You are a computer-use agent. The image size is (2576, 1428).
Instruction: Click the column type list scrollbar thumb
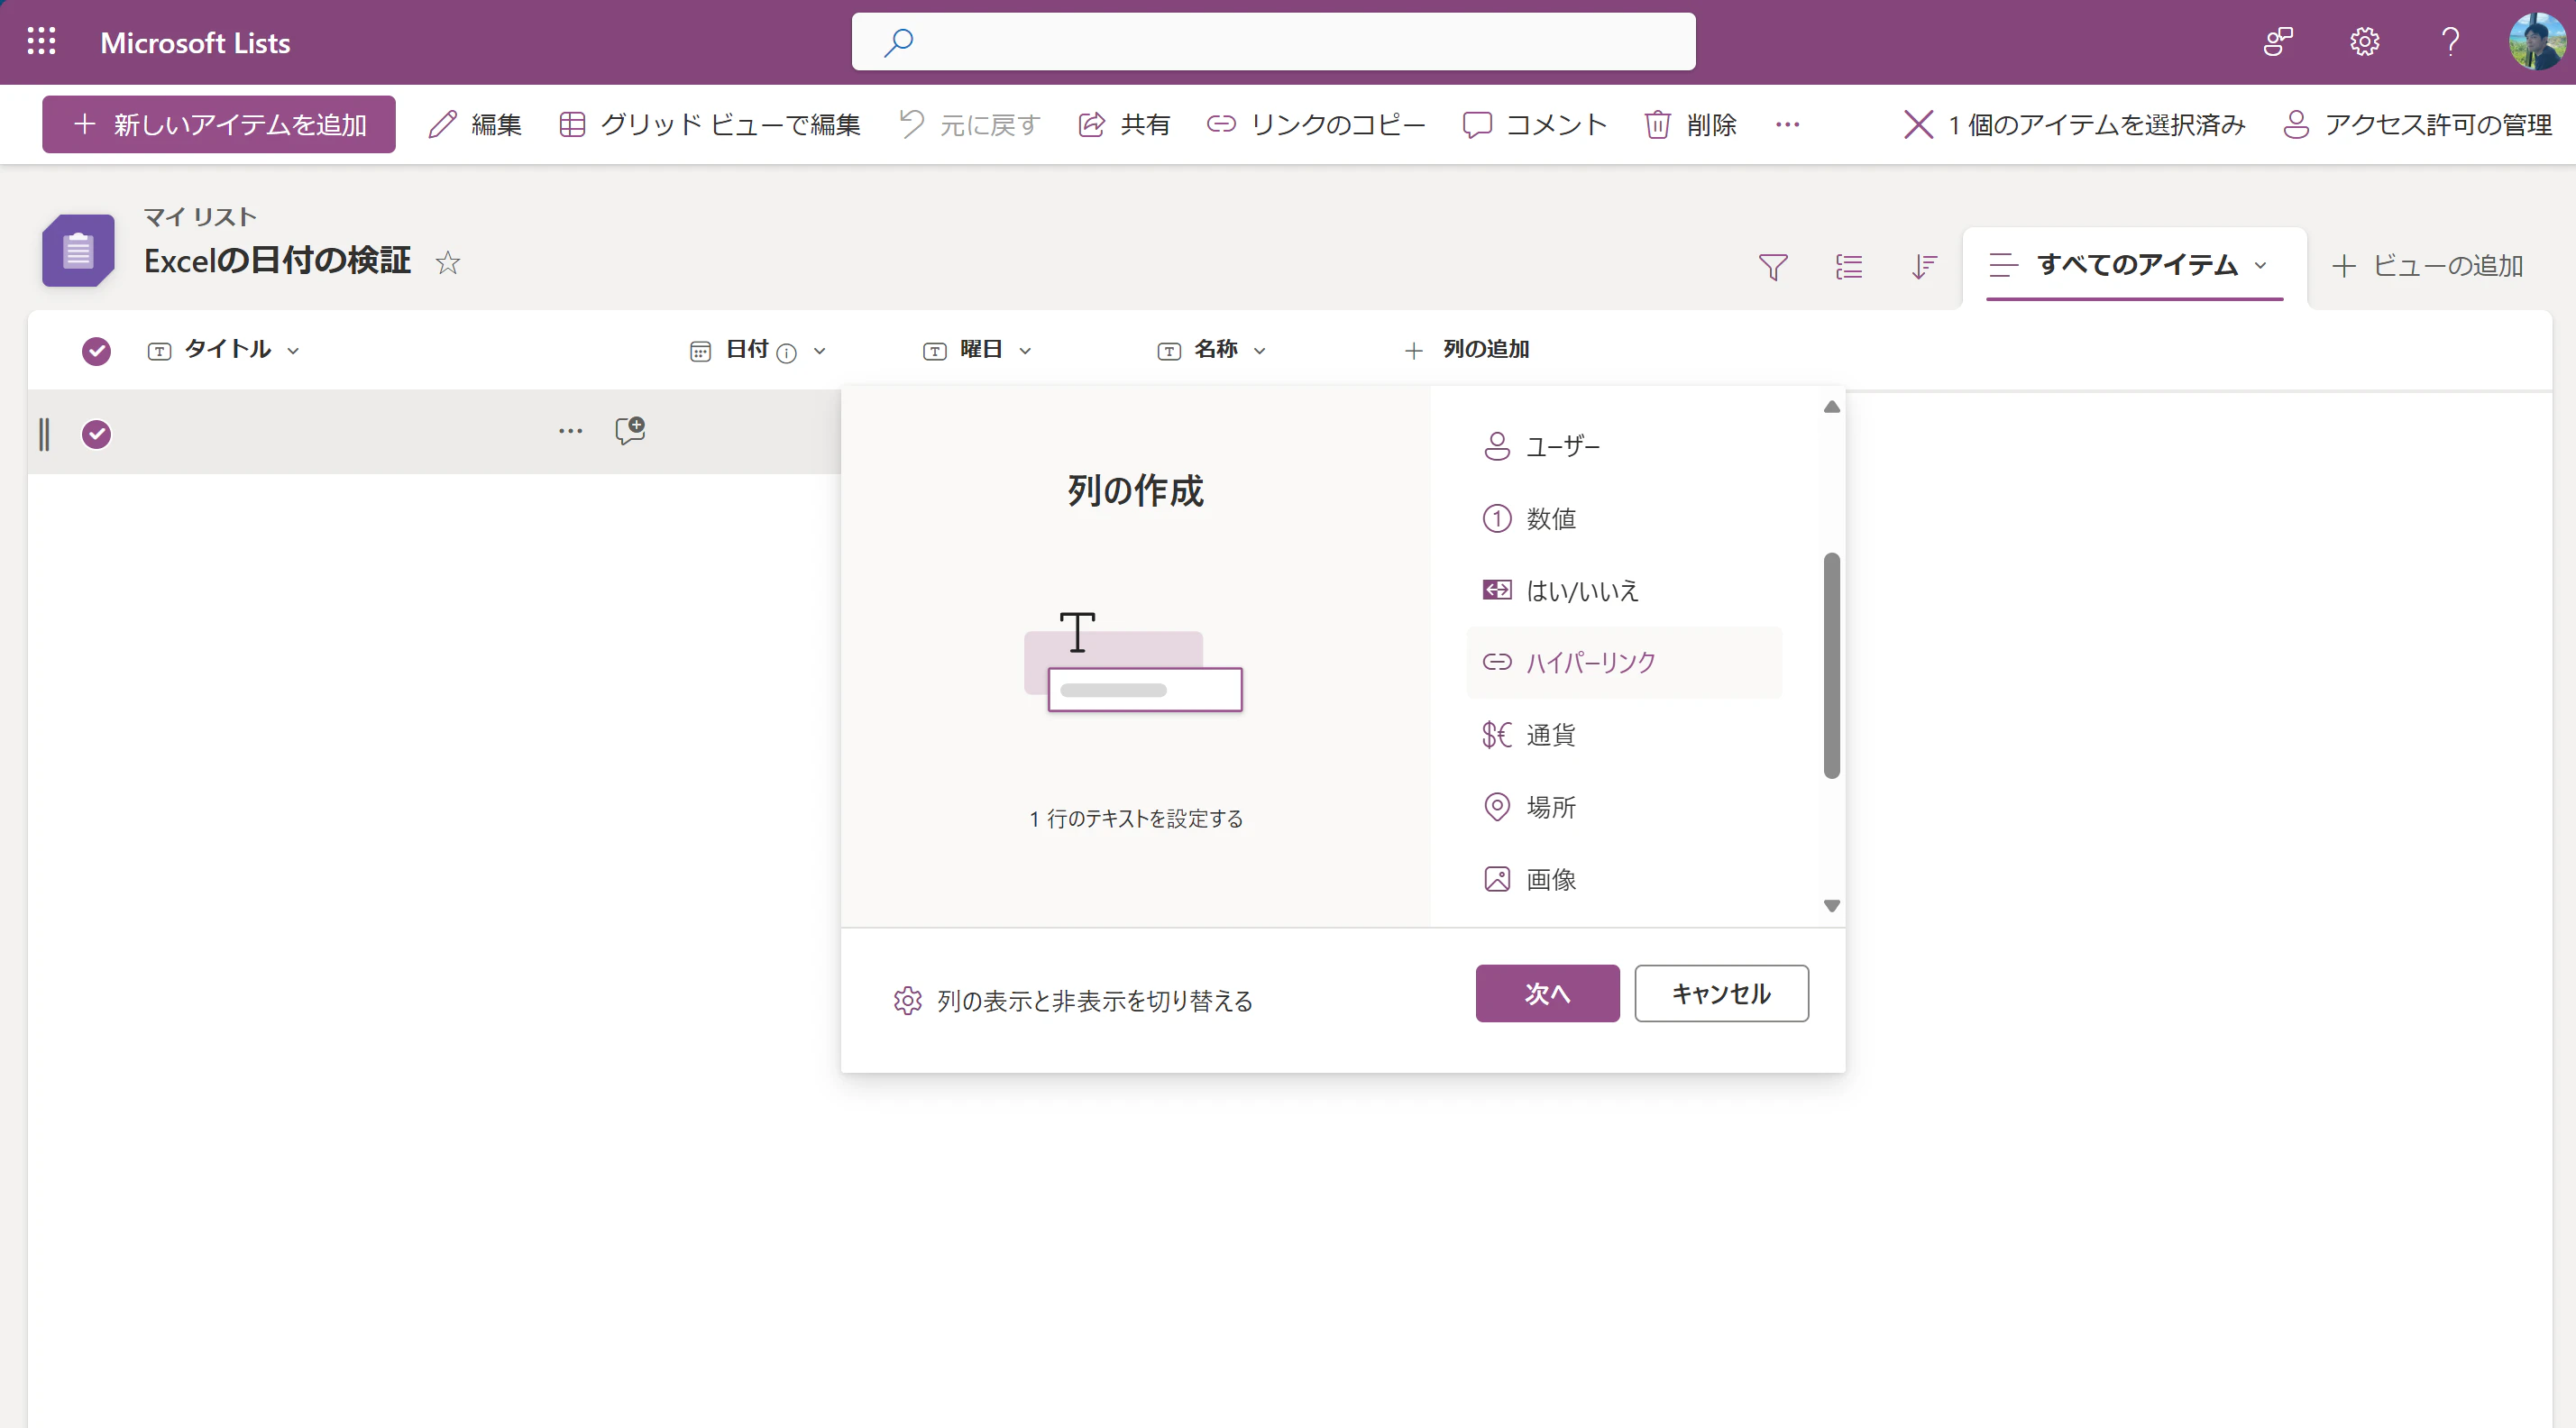point(1831,665)
